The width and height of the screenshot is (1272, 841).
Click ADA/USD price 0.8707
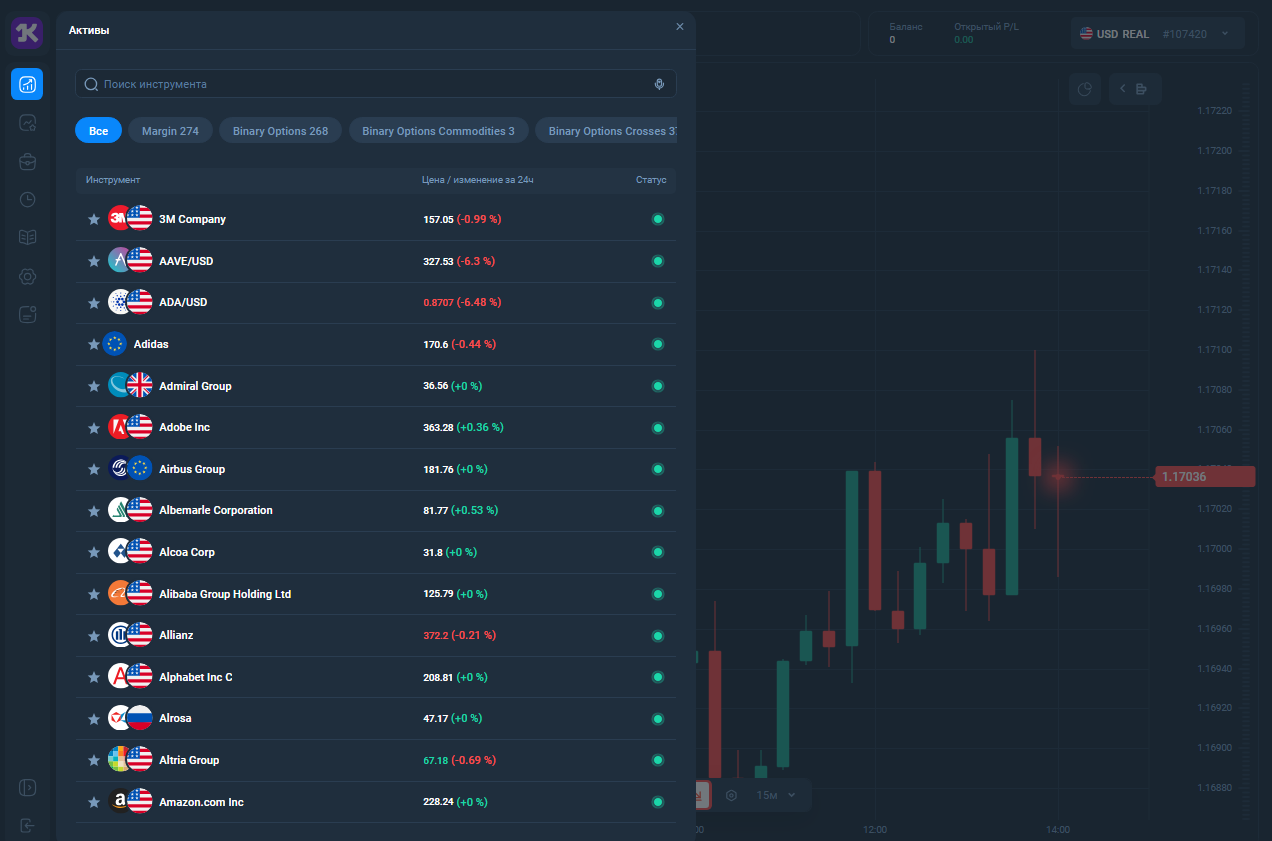(x=438, y=302)
